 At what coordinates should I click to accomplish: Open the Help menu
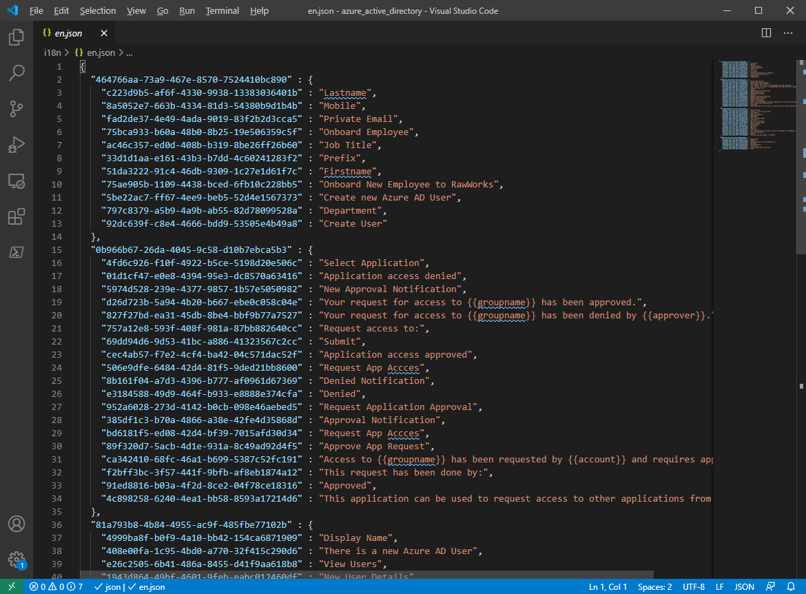[x=259, y=11]
